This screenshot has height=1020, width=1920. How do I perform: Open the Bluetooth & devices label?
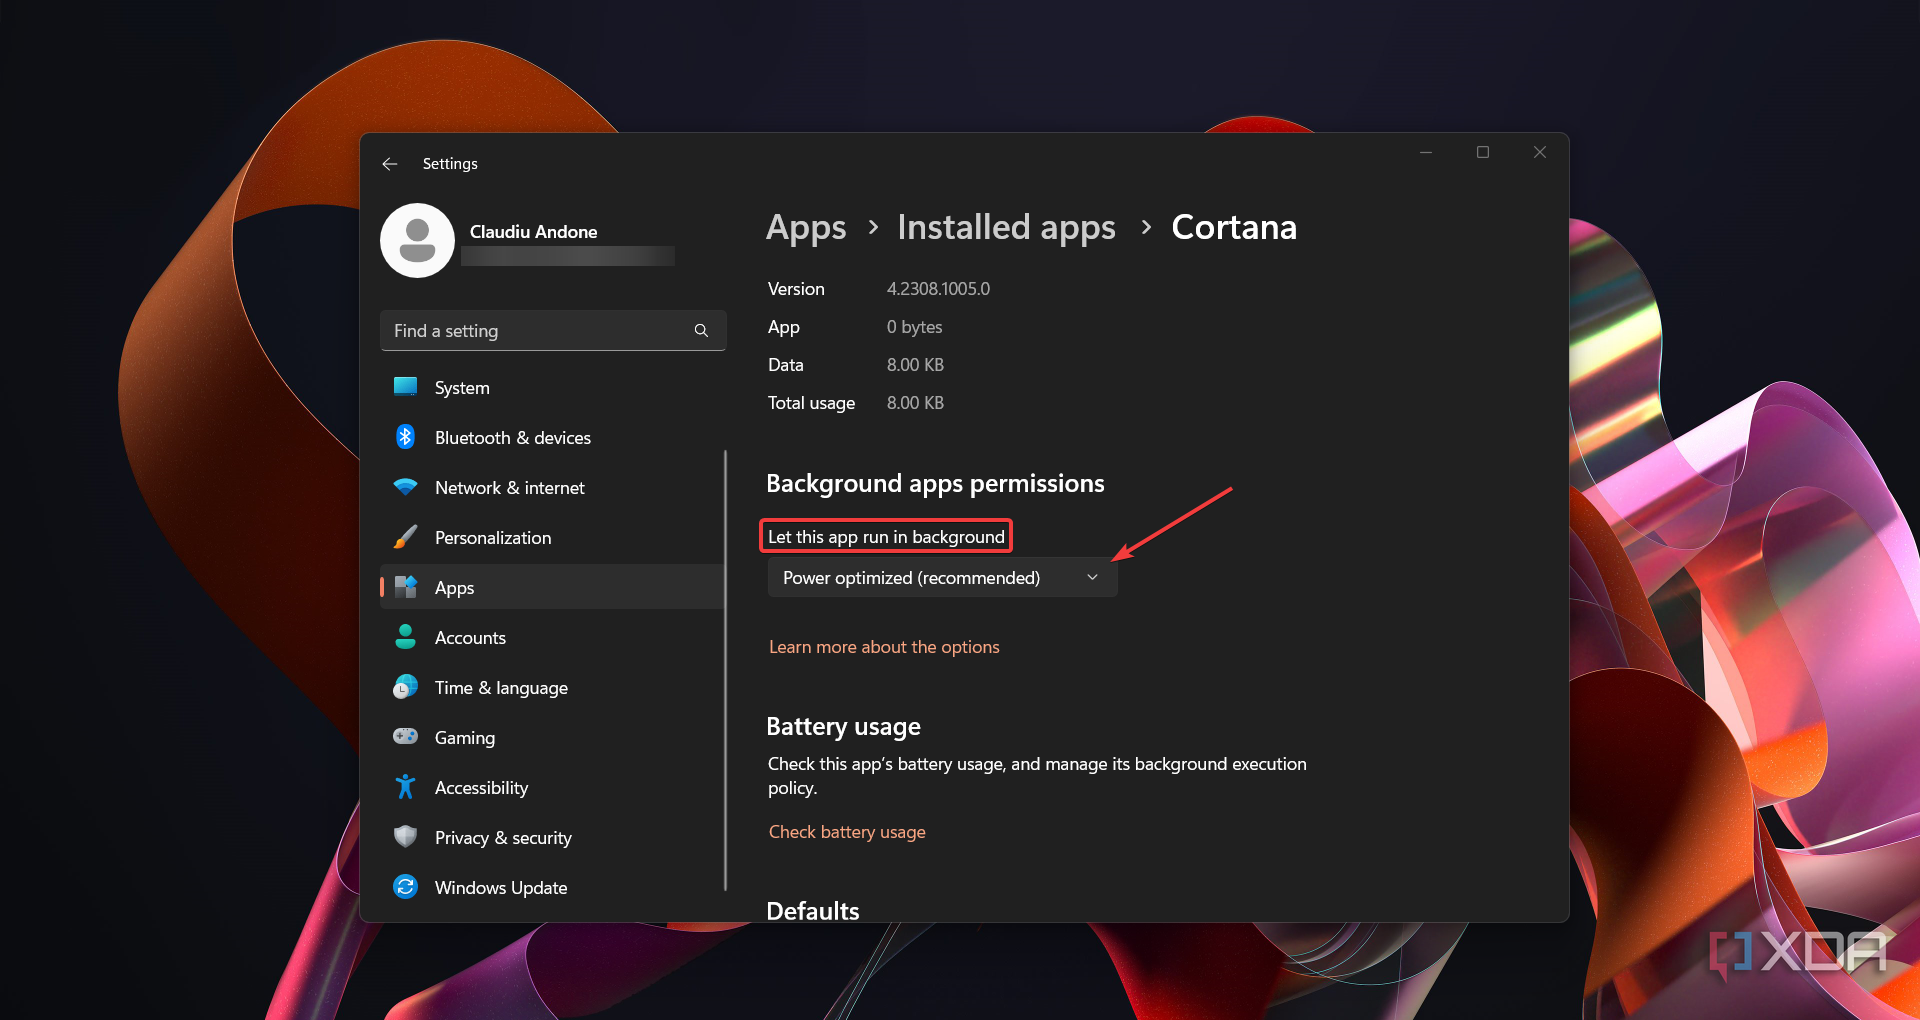point(513,438)
